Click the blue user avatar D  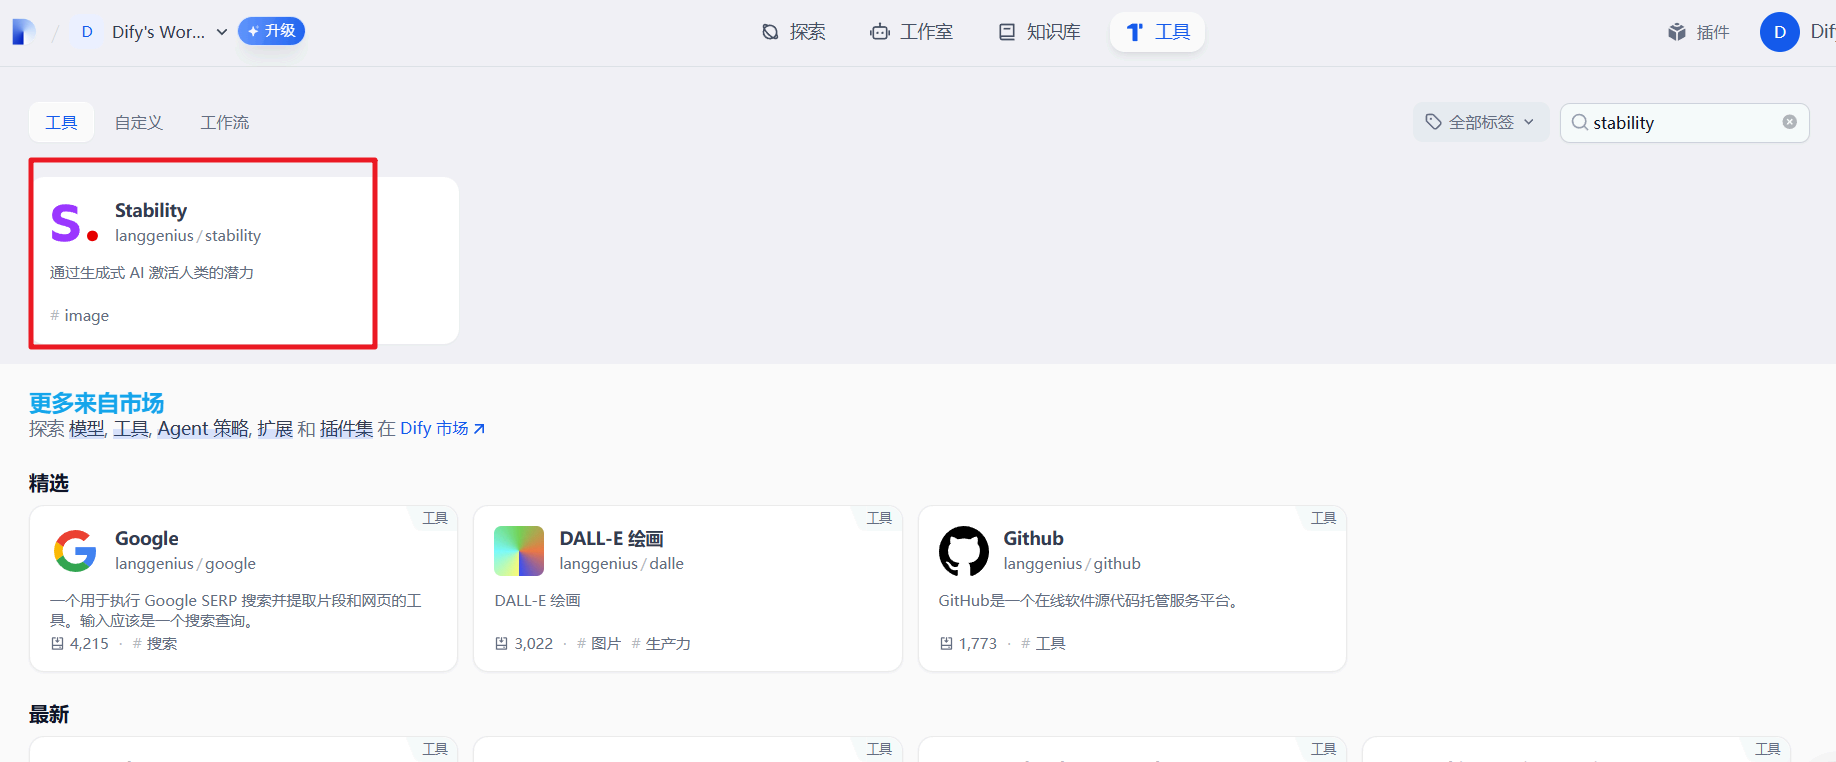(1779, 32)
